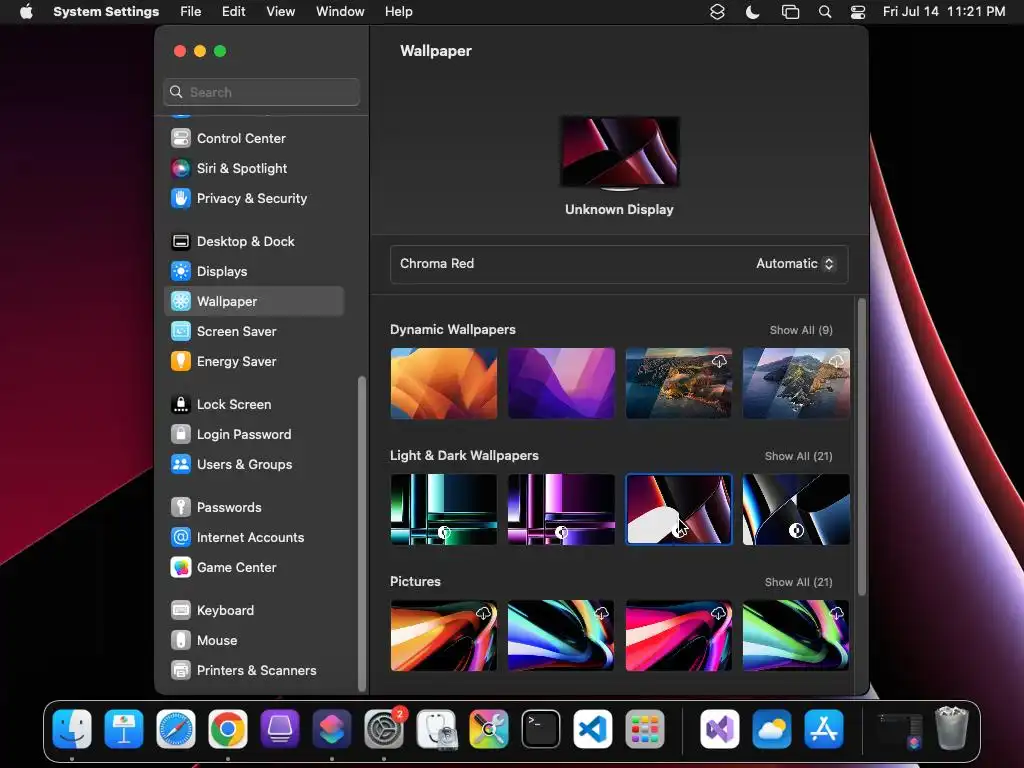Launch Keynote from the Dock
This screenshot has width=1024, height=768.
point(123,729)
